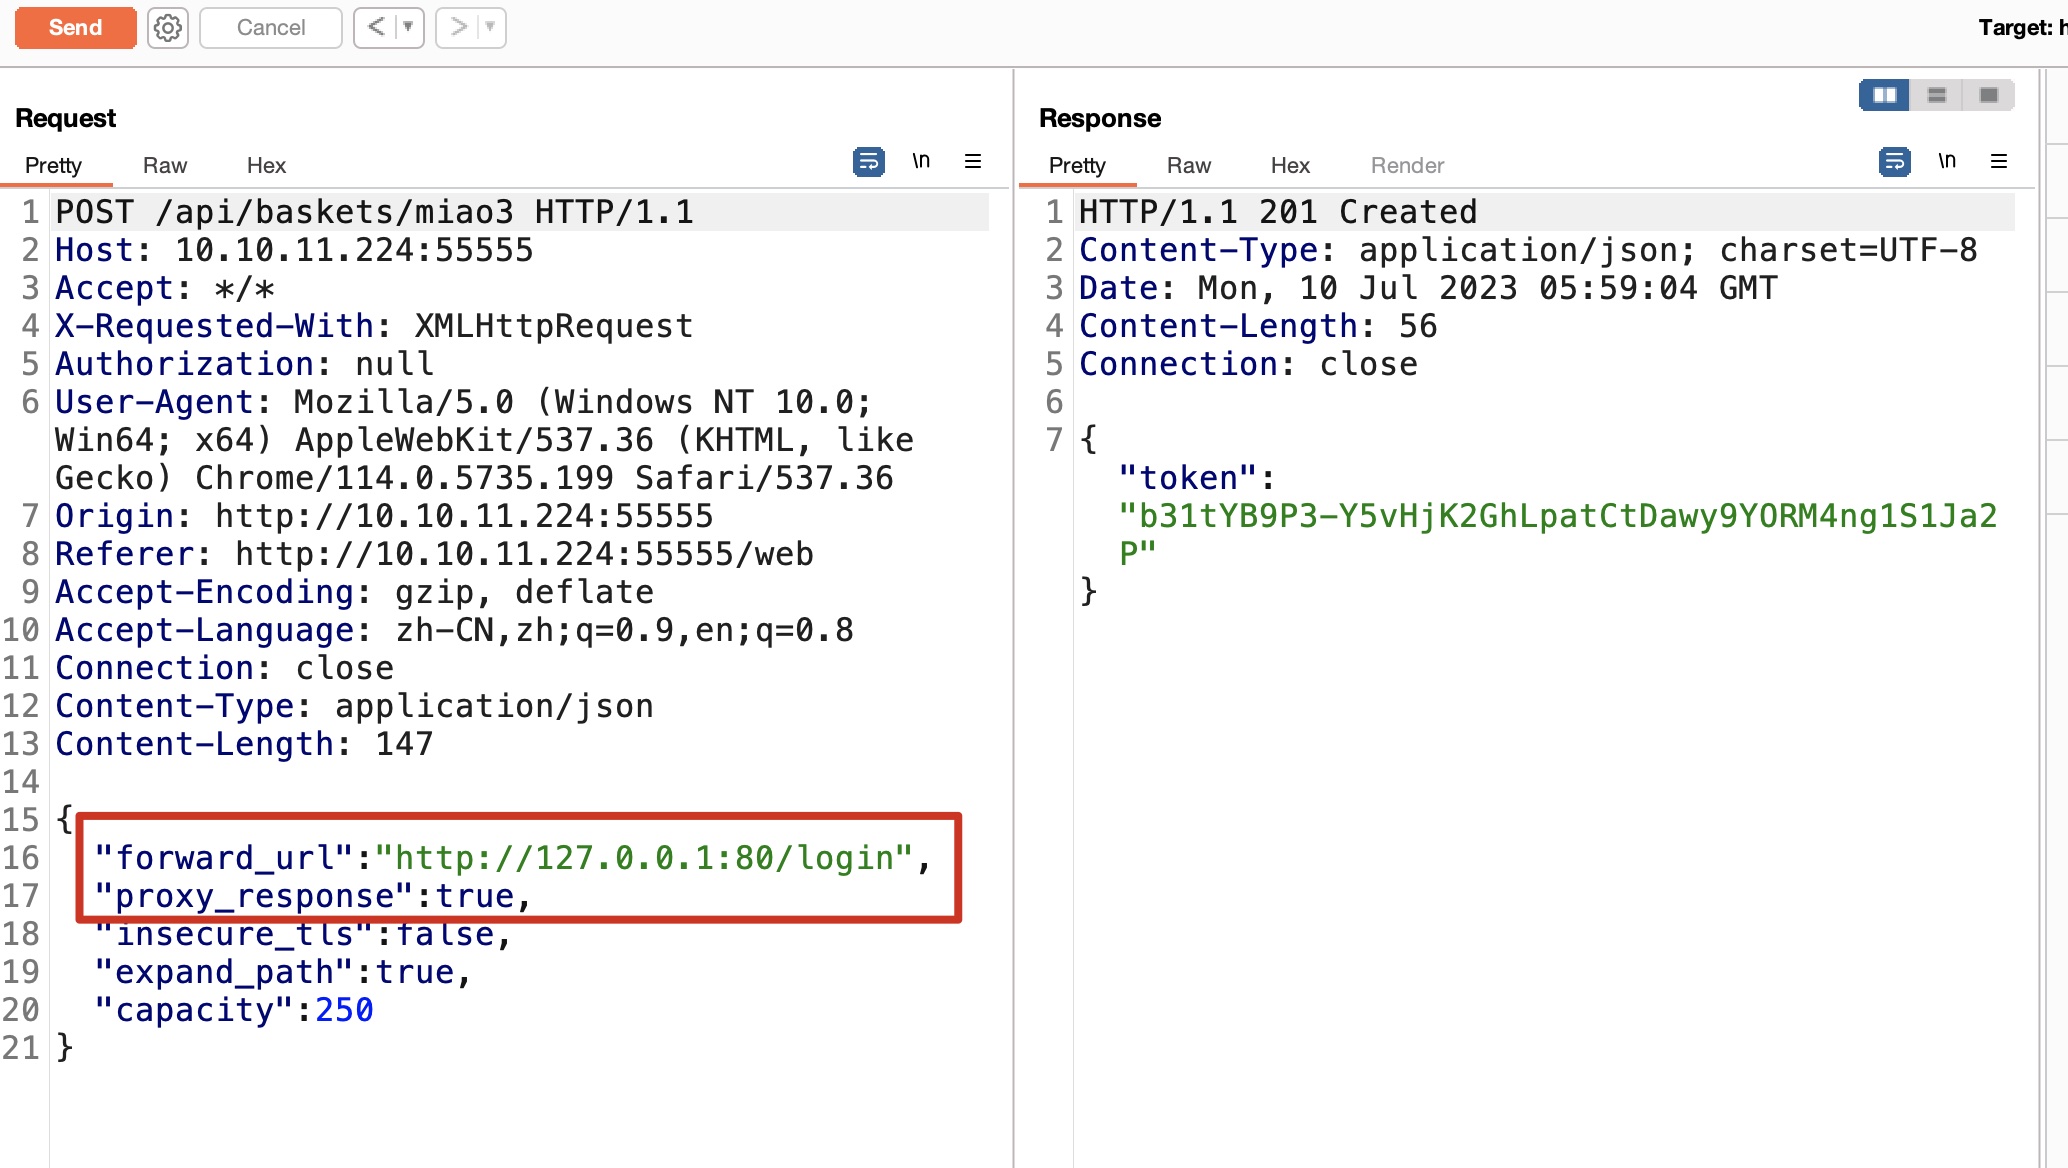Toggle word wrap icon in Response panel
Viewport: 2068px width, 1168px height.
pyautogui.click(x=1894, y=162)
